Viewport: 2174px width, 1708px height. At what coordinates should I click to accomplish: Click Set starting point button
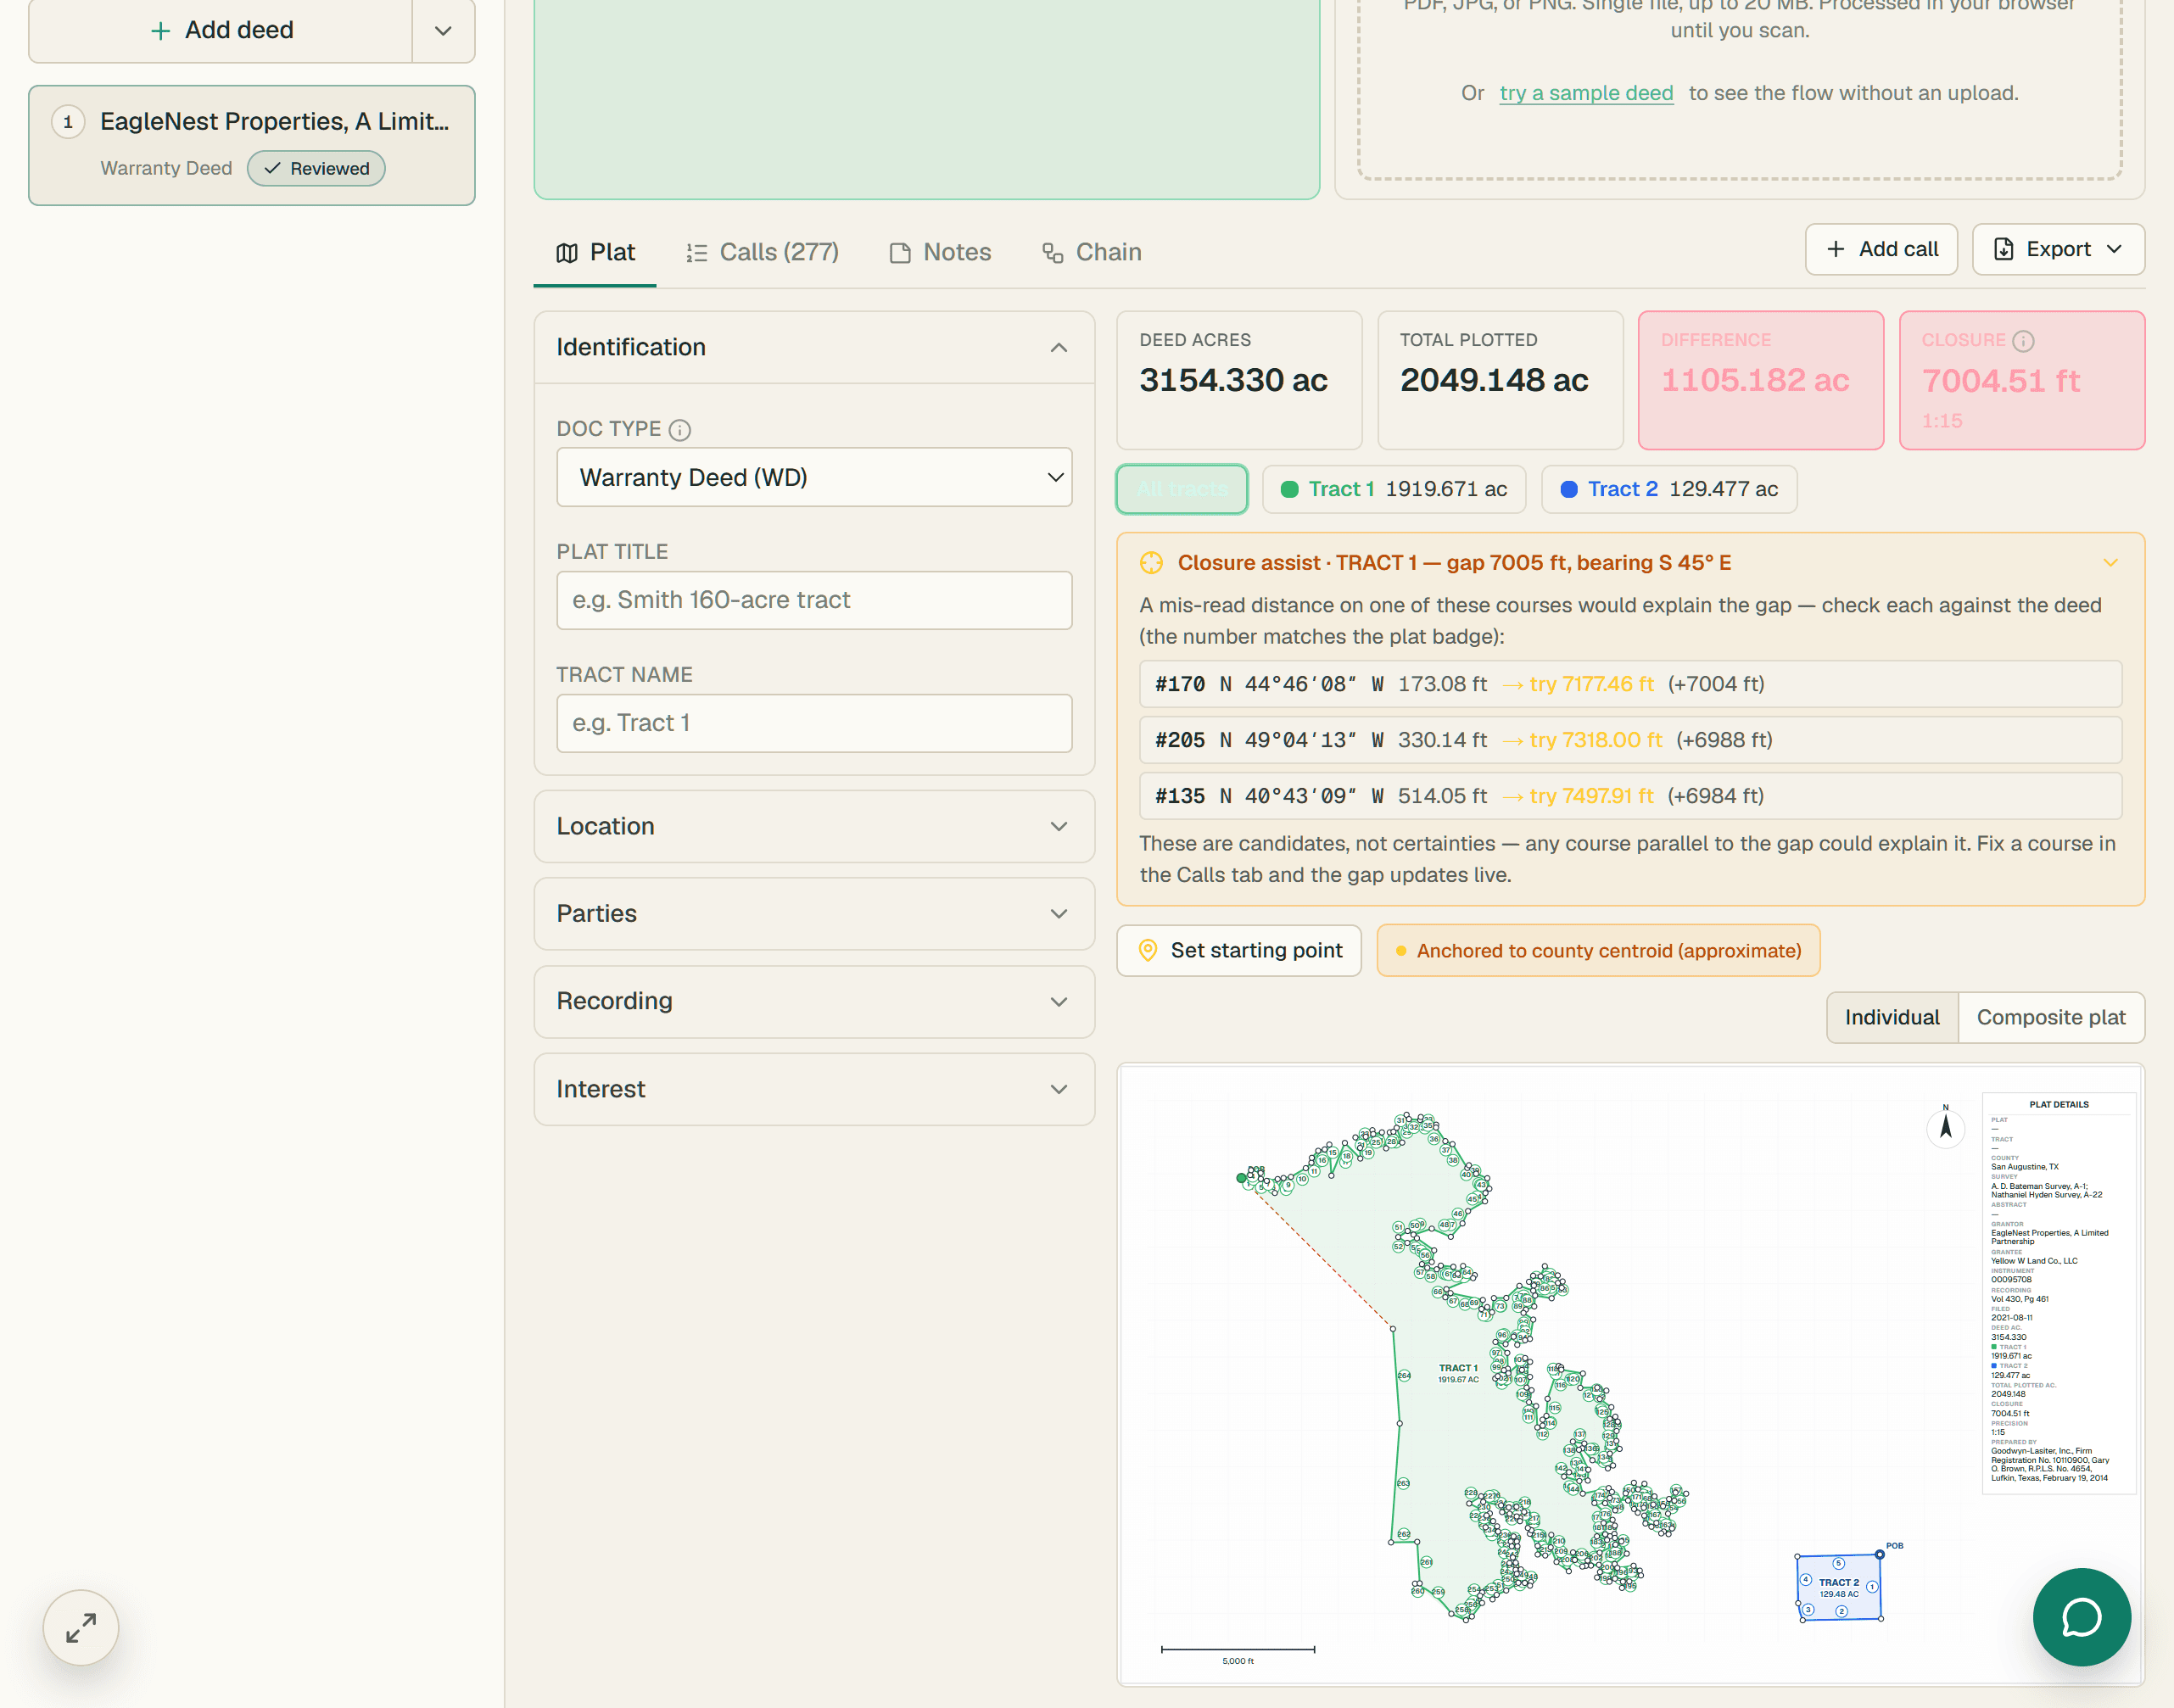point(1239,951)
